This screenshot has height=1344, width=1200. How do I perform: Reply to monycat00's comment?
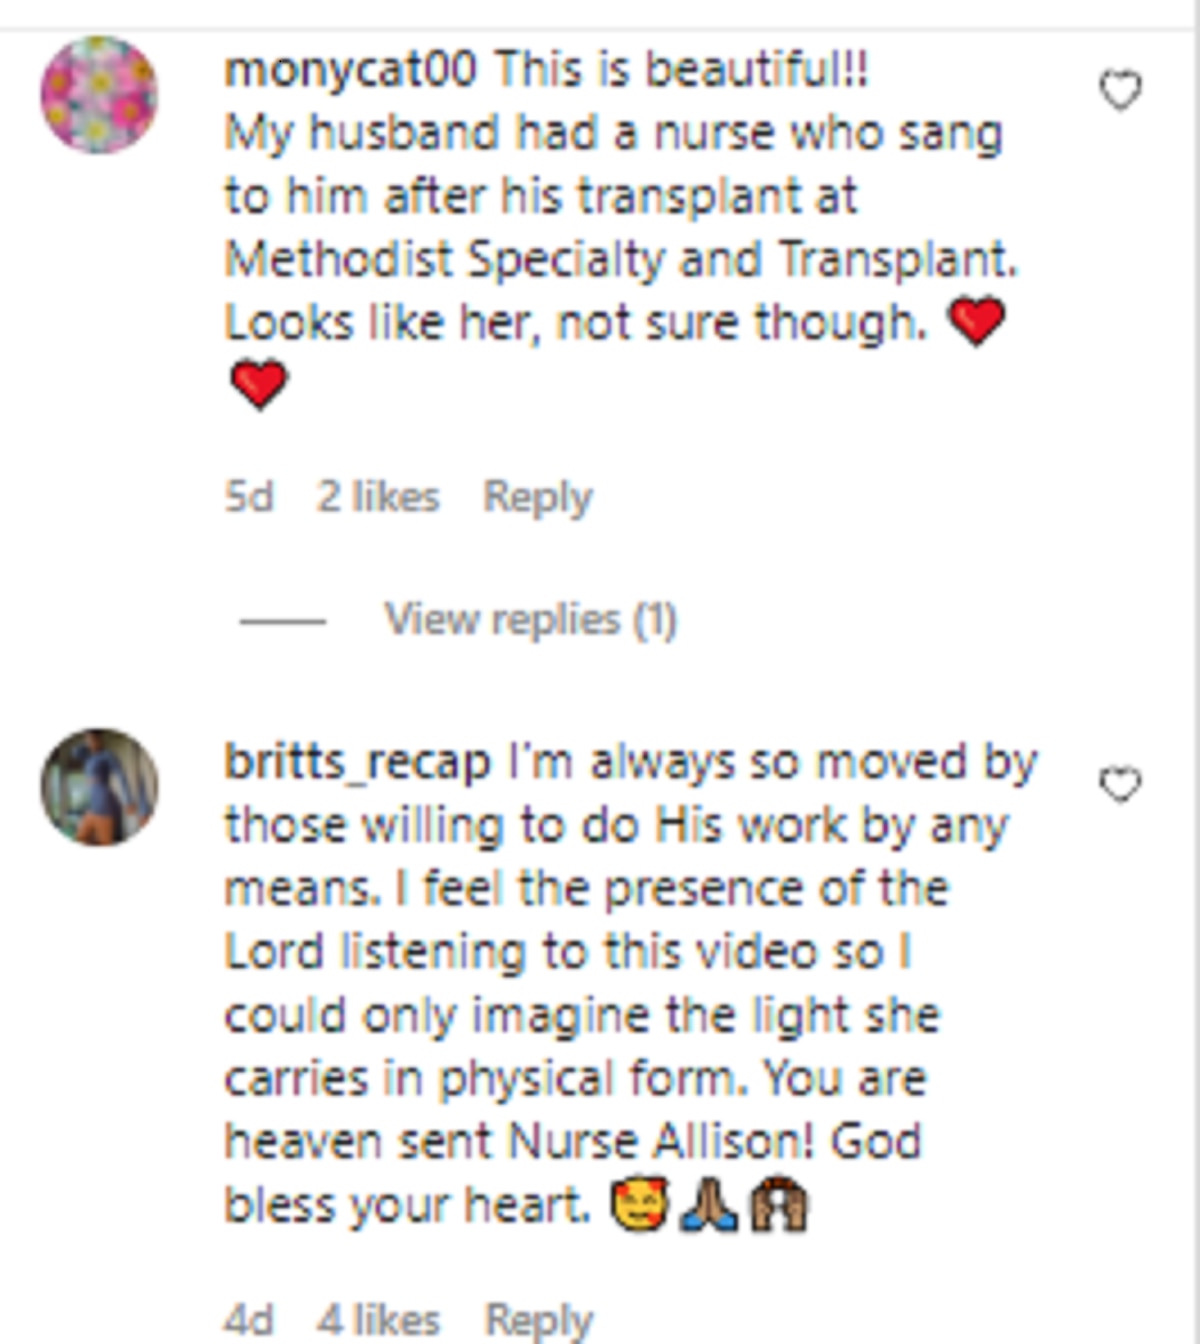[537, 497]
